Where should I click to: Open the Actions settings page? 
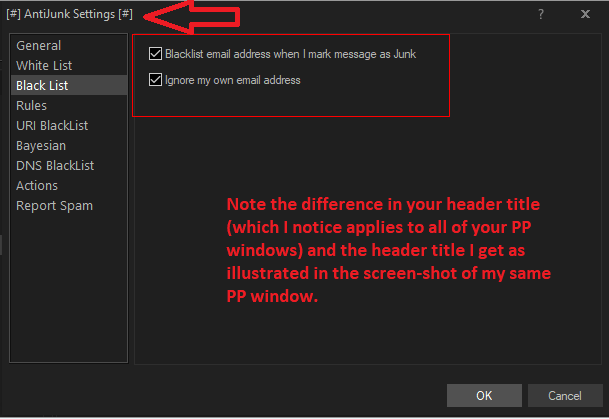tap(68, 186)
